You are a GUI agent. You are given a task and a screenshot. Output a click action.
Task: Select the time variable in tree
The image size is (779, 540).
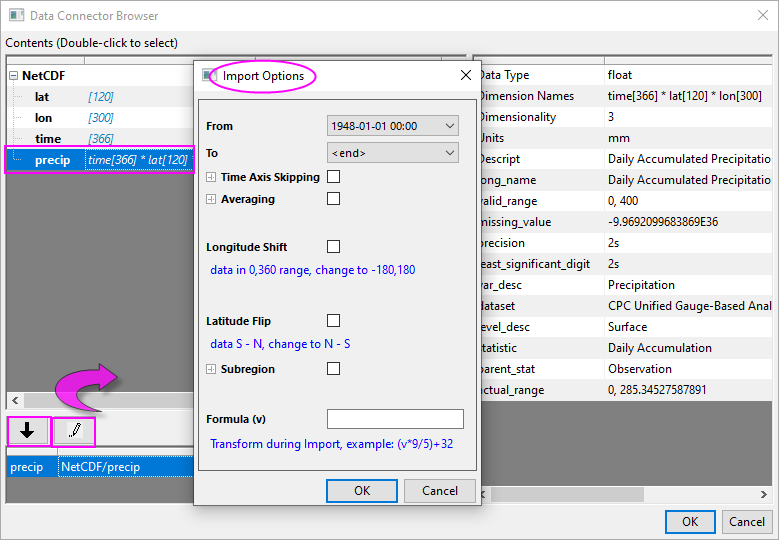coord(47,139)
